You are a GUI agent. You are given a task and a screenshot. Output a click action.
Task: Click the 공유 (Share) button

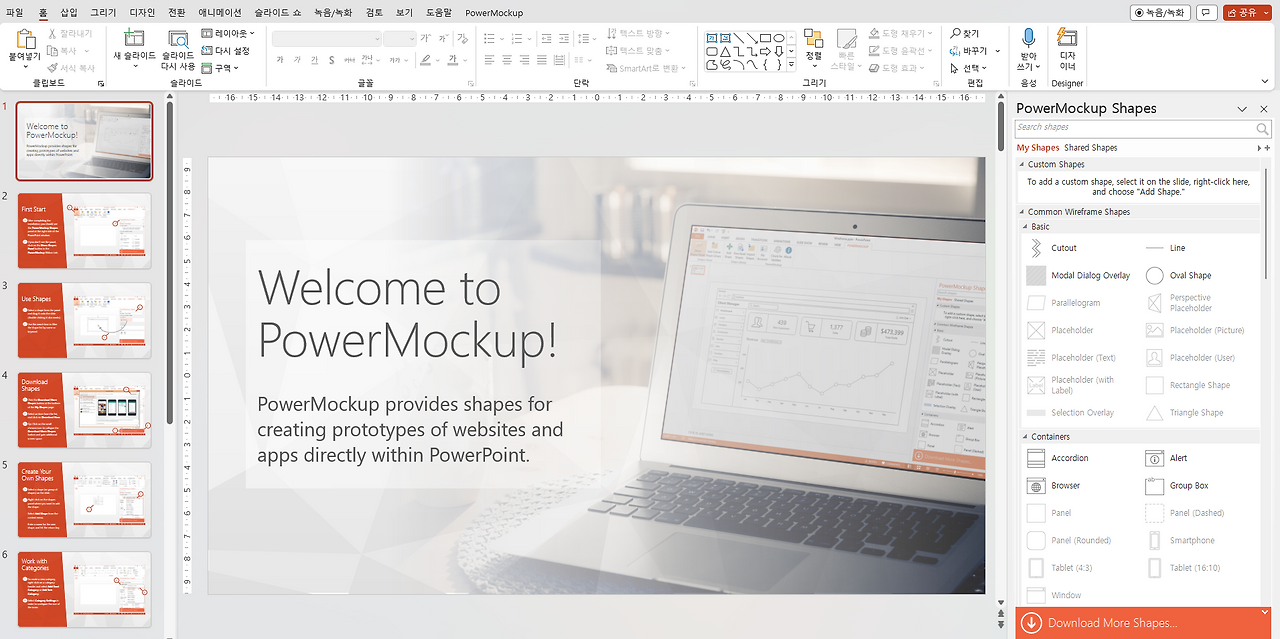pyautogui.click(x=1247, y=13)
